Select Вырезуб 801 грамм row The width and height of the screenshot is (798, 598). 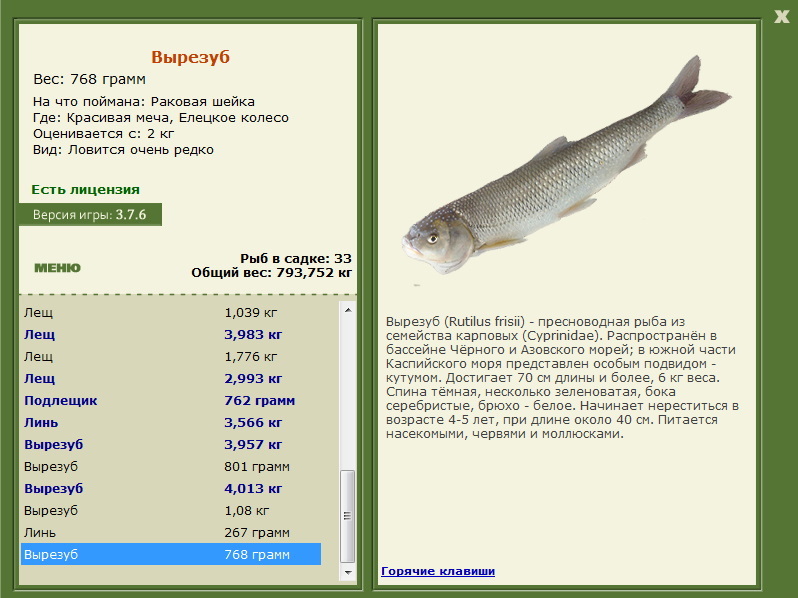tap(172, 467)
